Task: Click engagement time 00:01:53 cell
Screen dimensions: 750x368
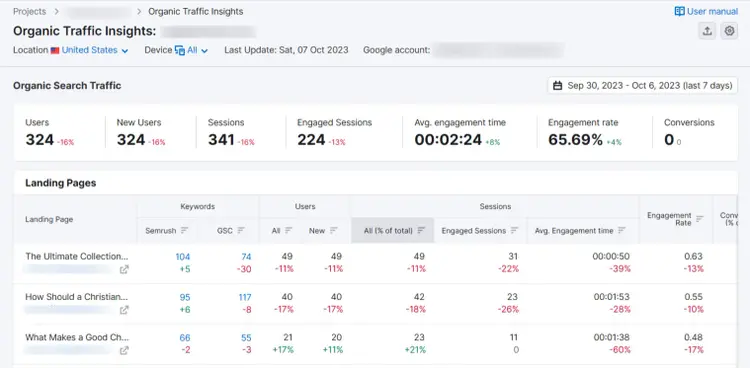Action: (x=612, y=297)
